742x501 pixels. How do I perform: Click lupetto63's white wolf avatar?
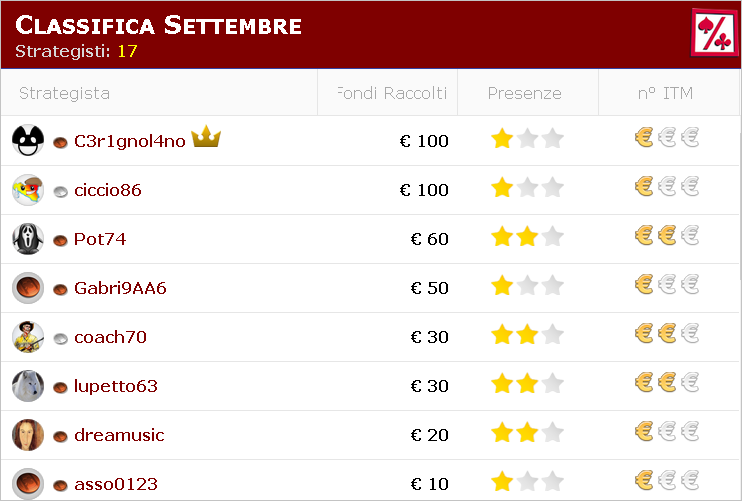point(28,386)
